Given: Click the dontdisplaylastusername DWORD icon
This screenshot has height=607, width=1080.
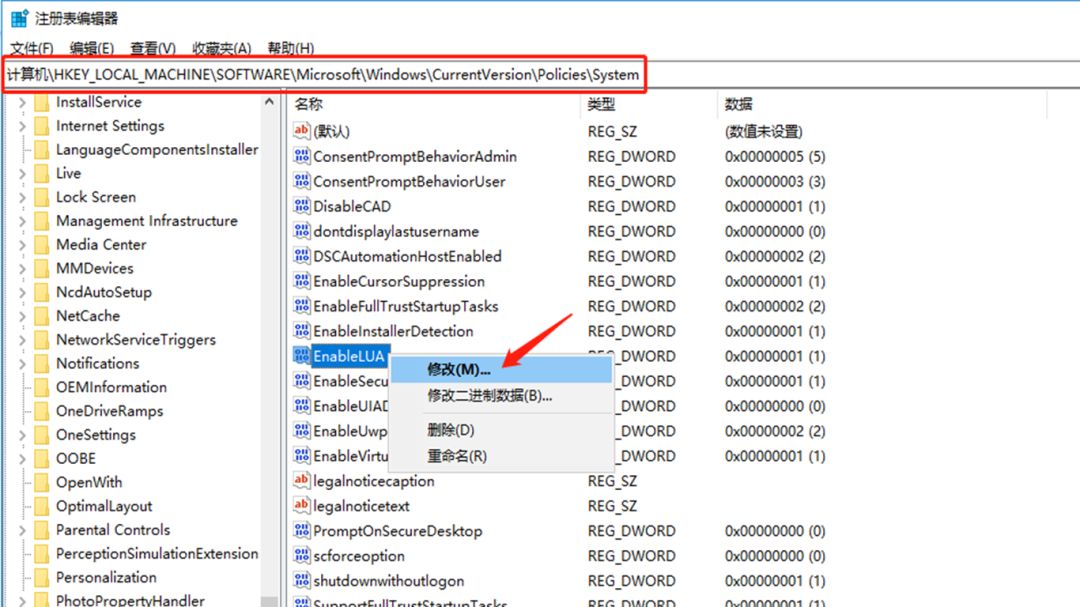Looking at the screenshot, I should point(301,230).
